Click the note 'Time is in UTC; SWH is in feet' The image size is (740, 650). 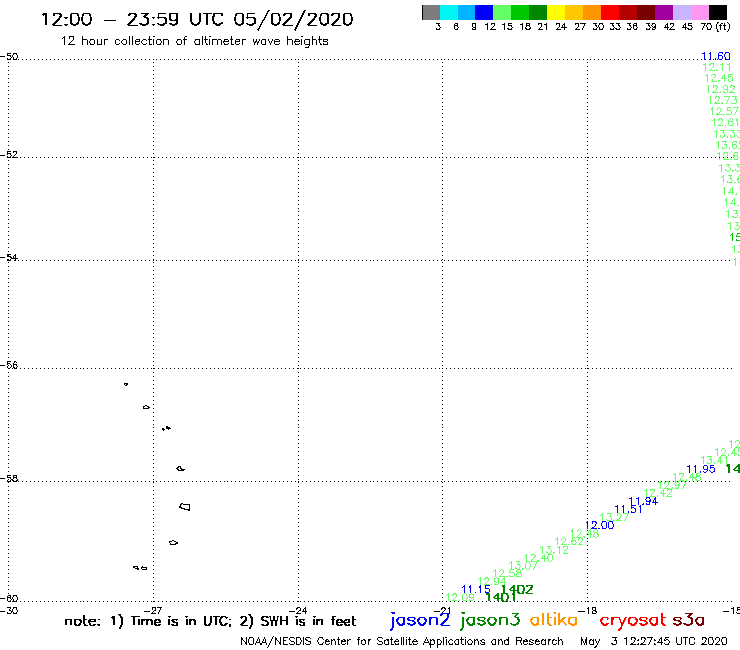[210, 621]
